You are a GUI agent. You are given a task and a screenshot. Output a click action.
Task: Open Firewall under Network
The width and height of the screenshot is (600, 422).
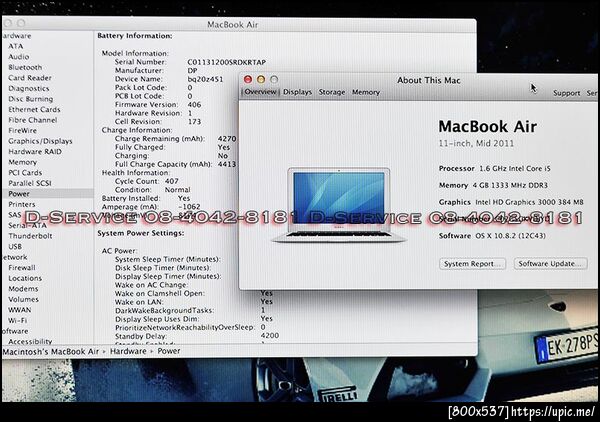(x=22, y=268)
